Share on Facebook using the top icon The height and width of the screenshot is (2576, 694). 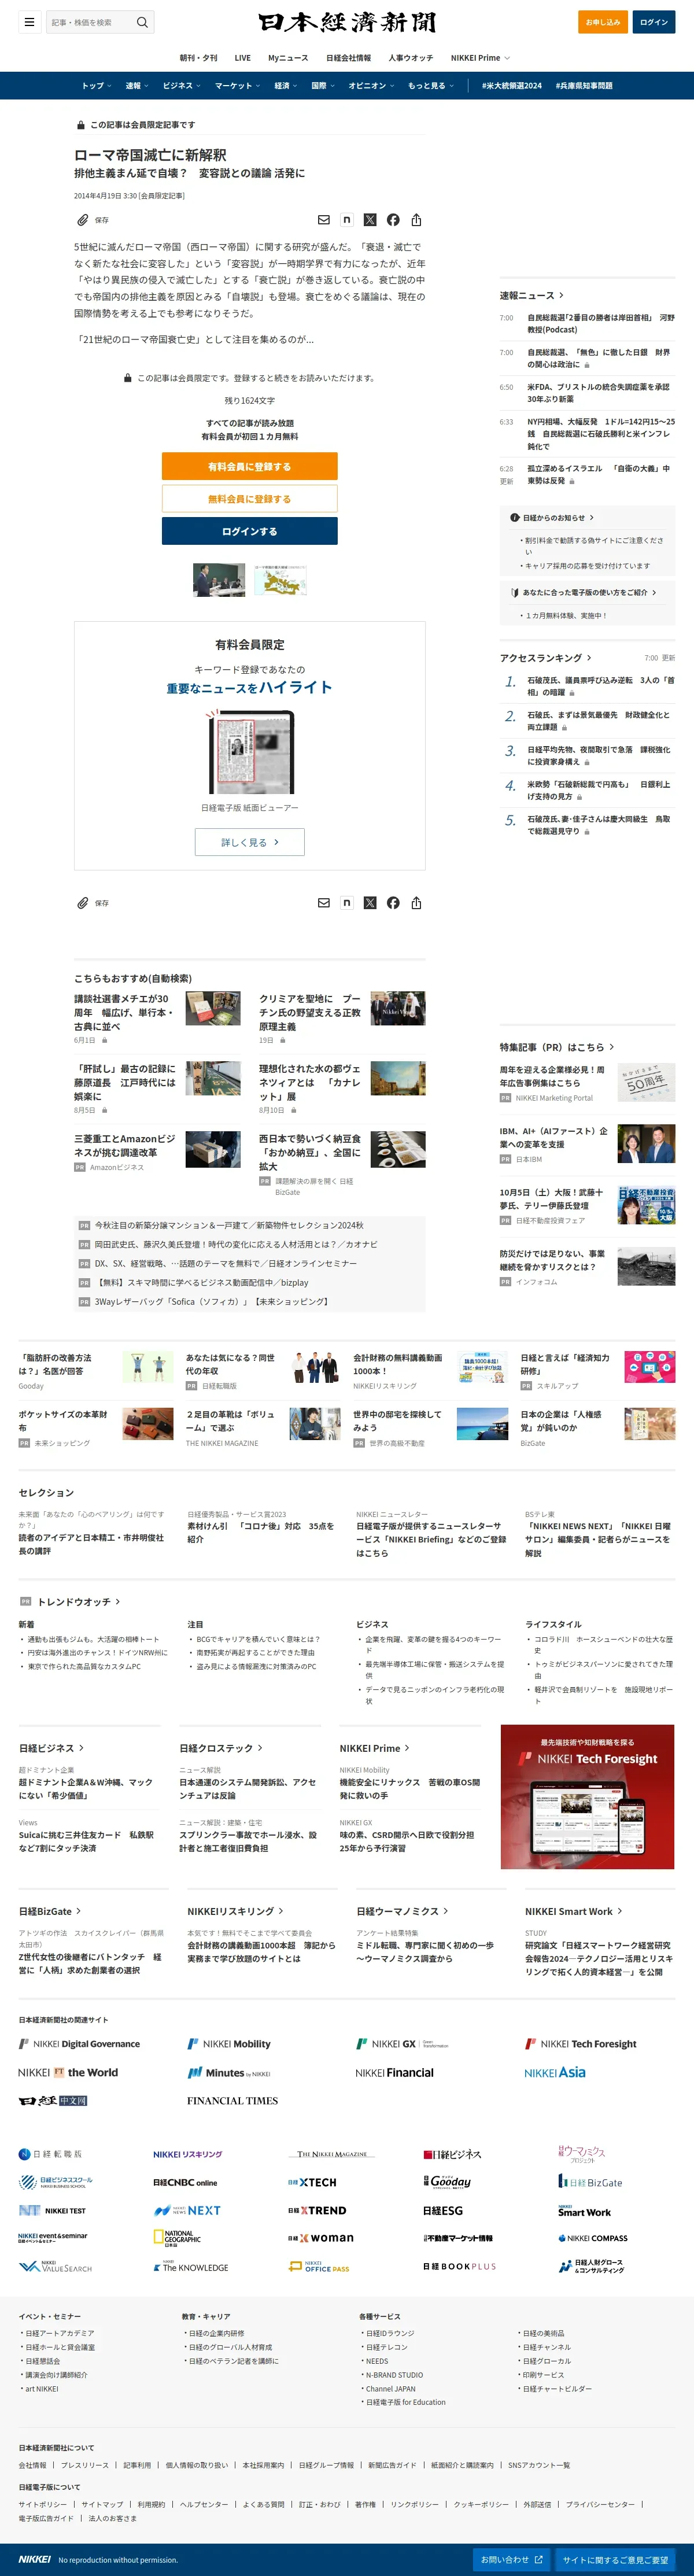393,220
